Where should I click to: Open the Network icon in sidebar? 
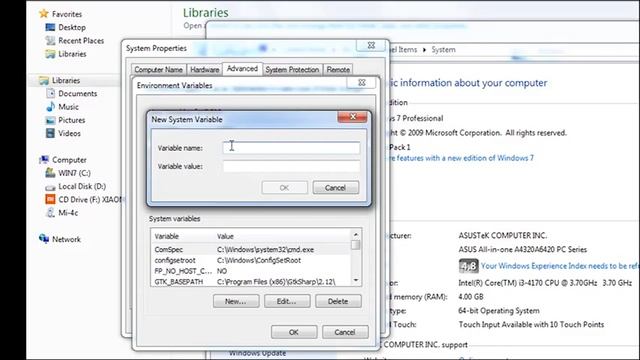[x=44, y=239]
